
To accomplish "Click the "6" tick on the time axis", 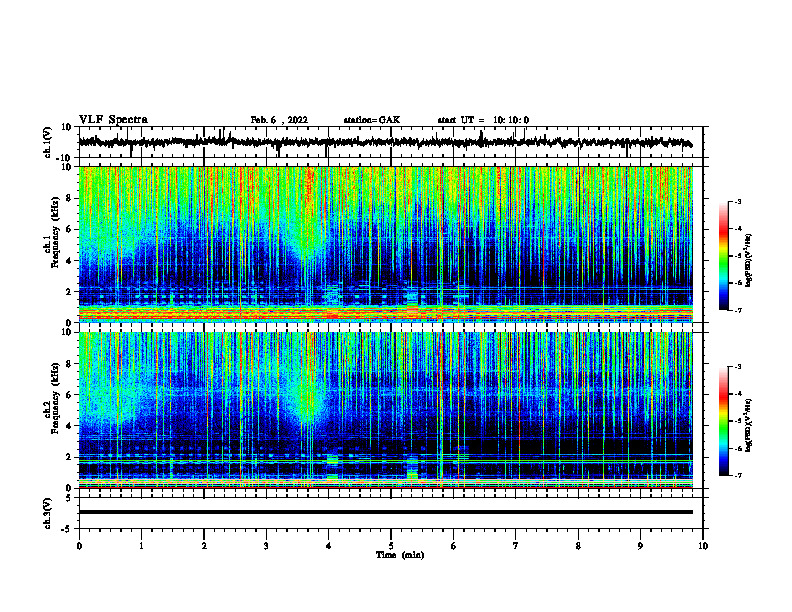I will click(454, 546).
